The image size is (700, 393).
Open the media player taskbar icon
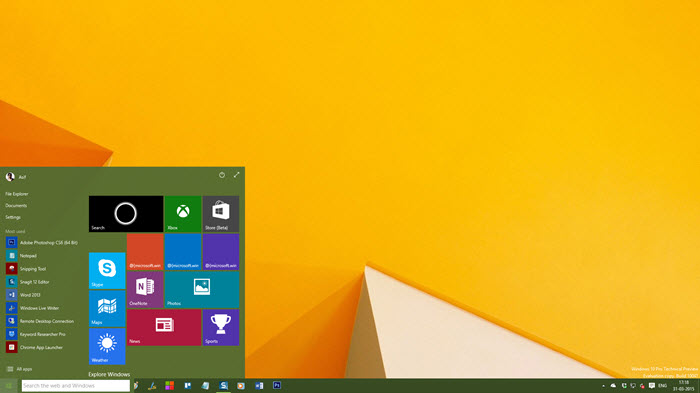click(241, 386)
